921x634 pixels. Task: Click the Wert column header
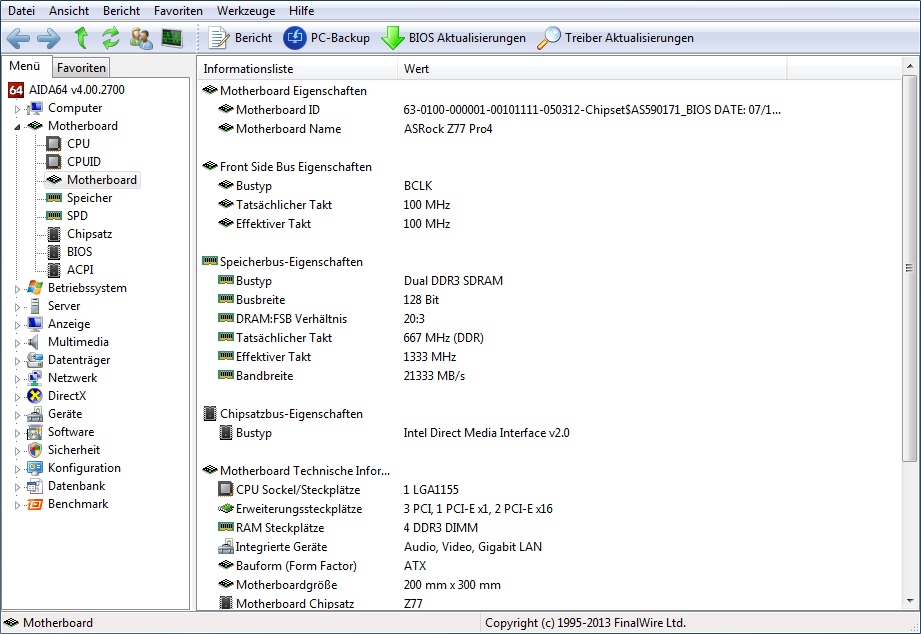point(592,69)
